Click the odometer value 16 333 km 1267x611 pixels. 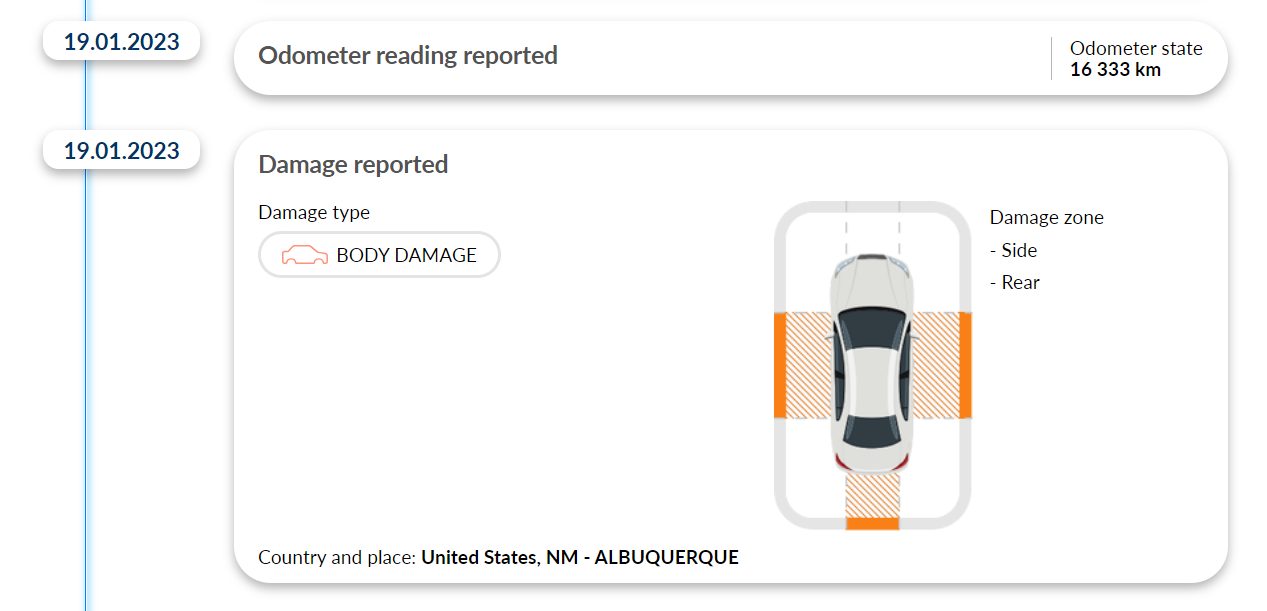[1115, 69]
